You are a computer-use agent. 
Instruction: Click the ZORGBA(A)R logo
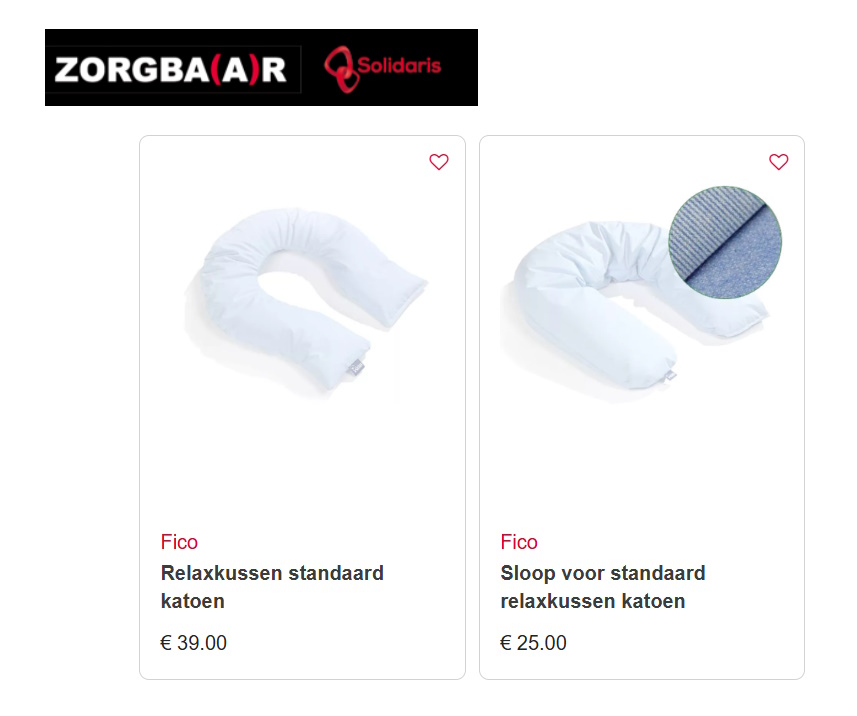click(171, 70)
